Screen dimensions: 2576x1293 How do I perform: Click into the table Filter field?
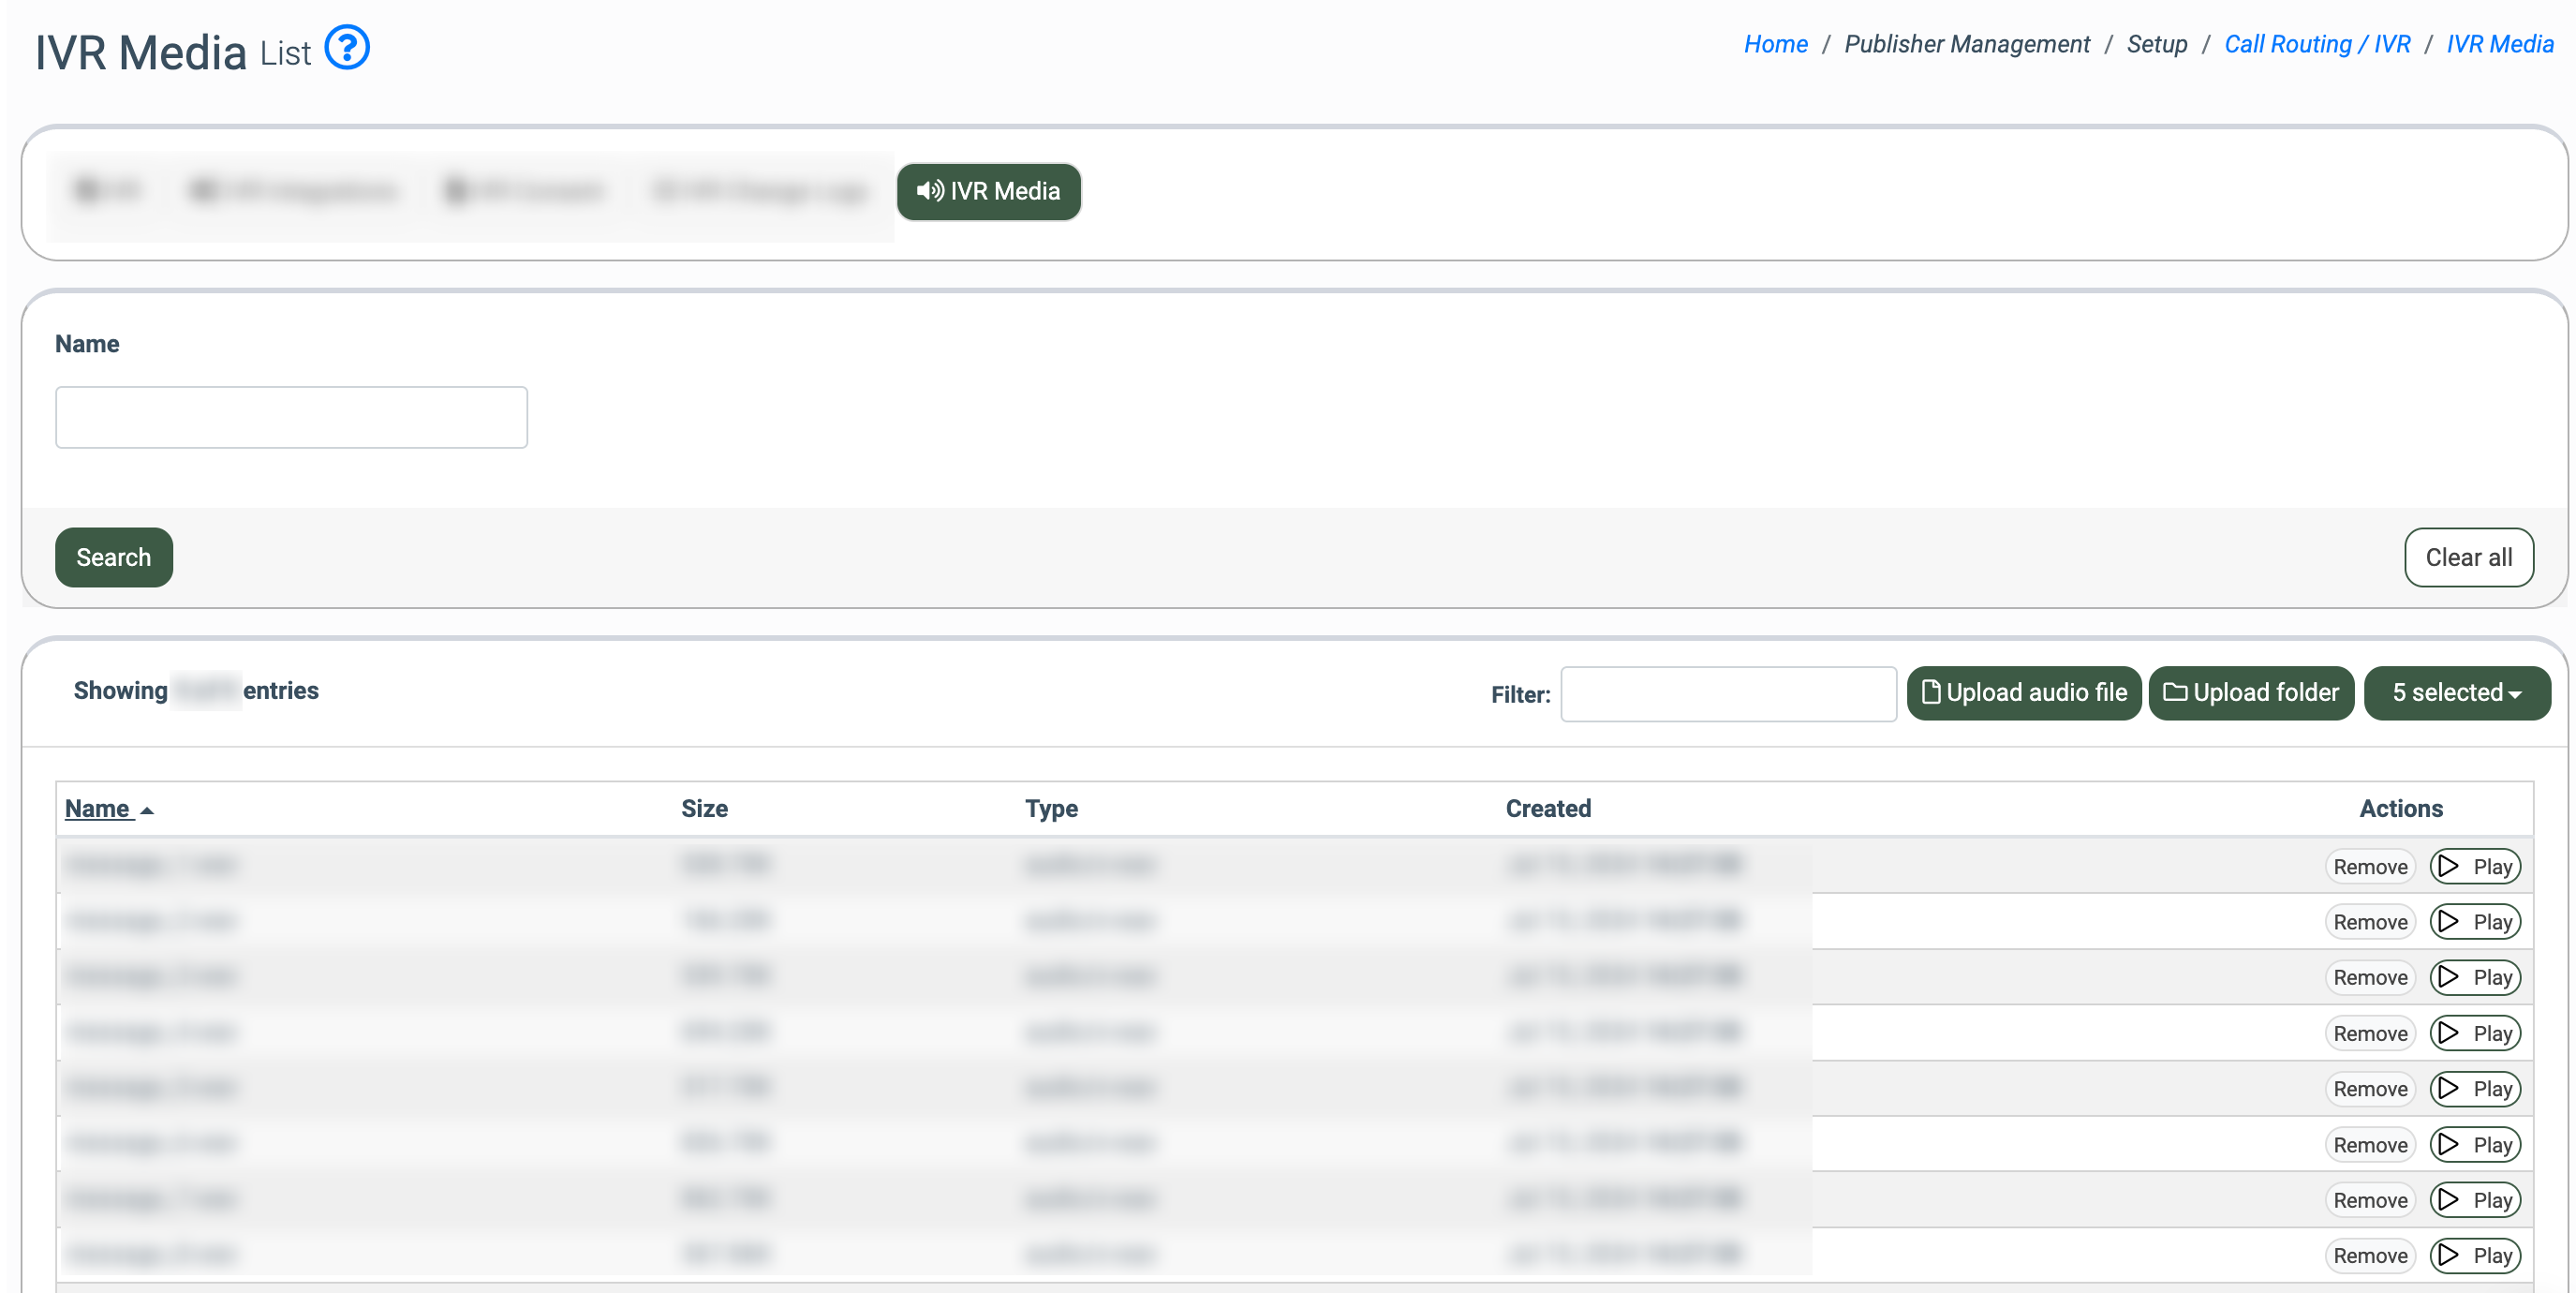point(1727,693)
